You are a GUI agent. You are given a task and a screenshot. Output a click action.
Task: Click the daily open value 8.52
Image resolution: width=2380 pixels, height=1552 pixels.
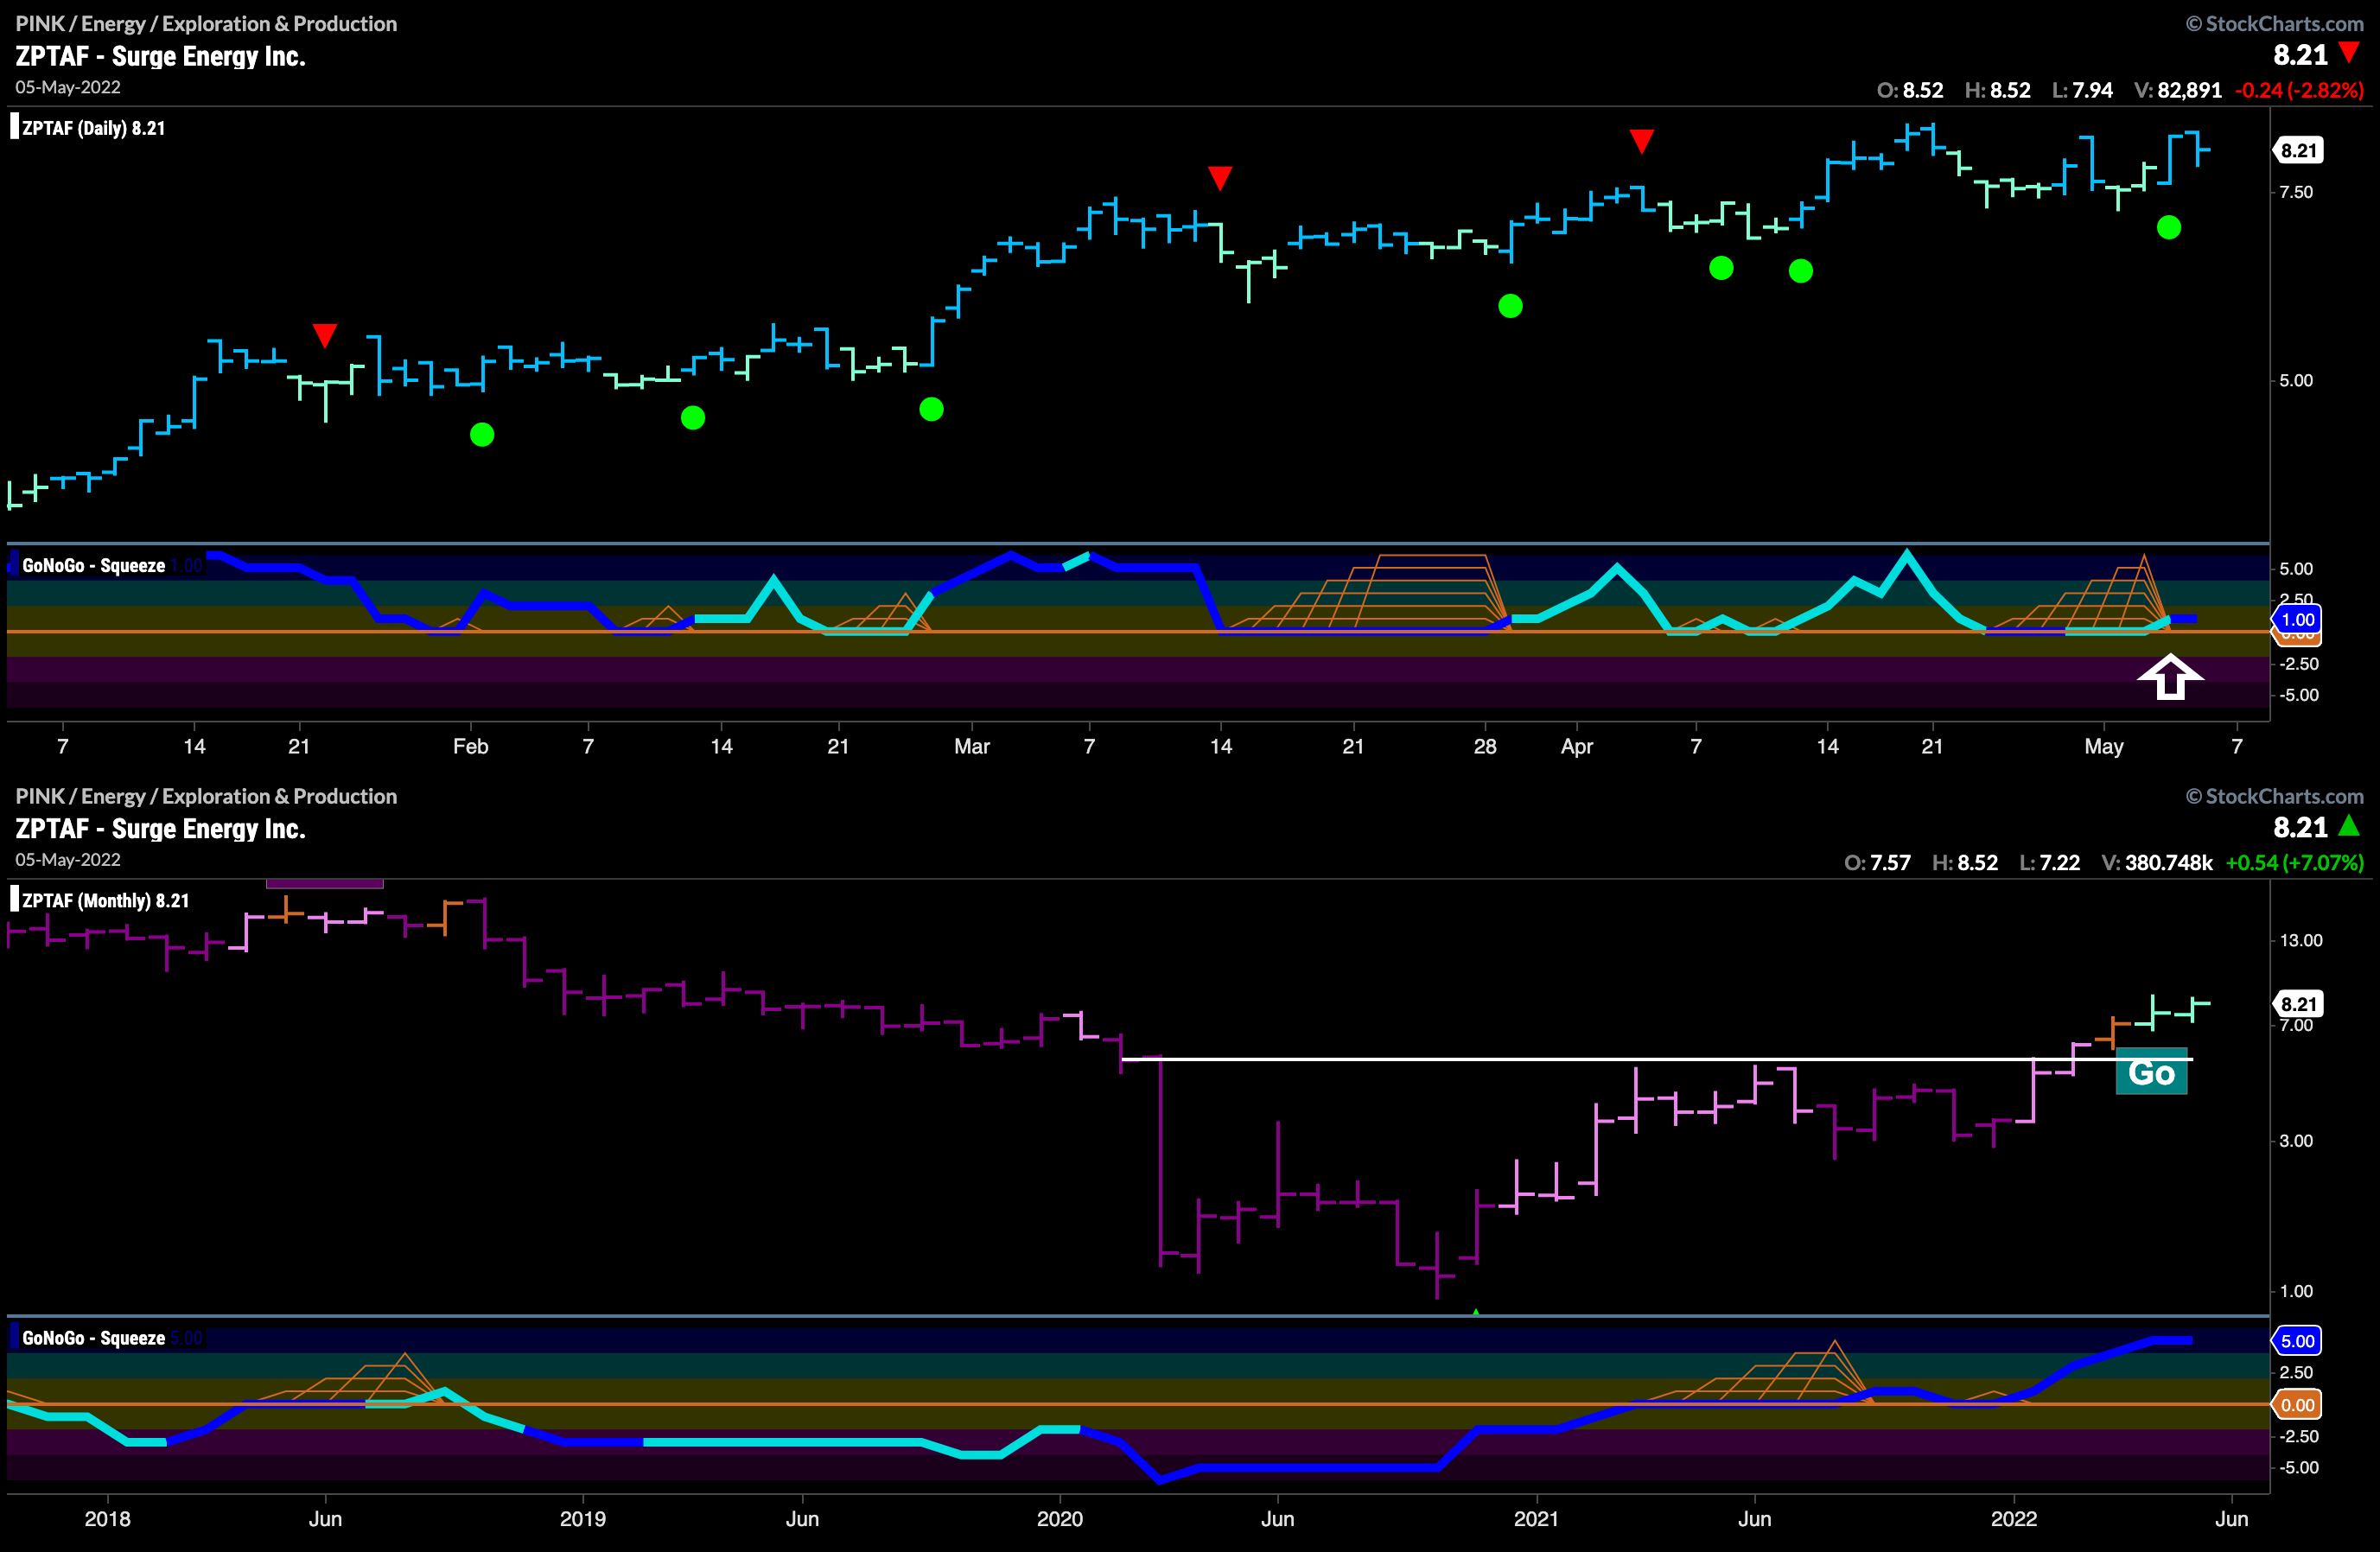(x=1922, y=90)
